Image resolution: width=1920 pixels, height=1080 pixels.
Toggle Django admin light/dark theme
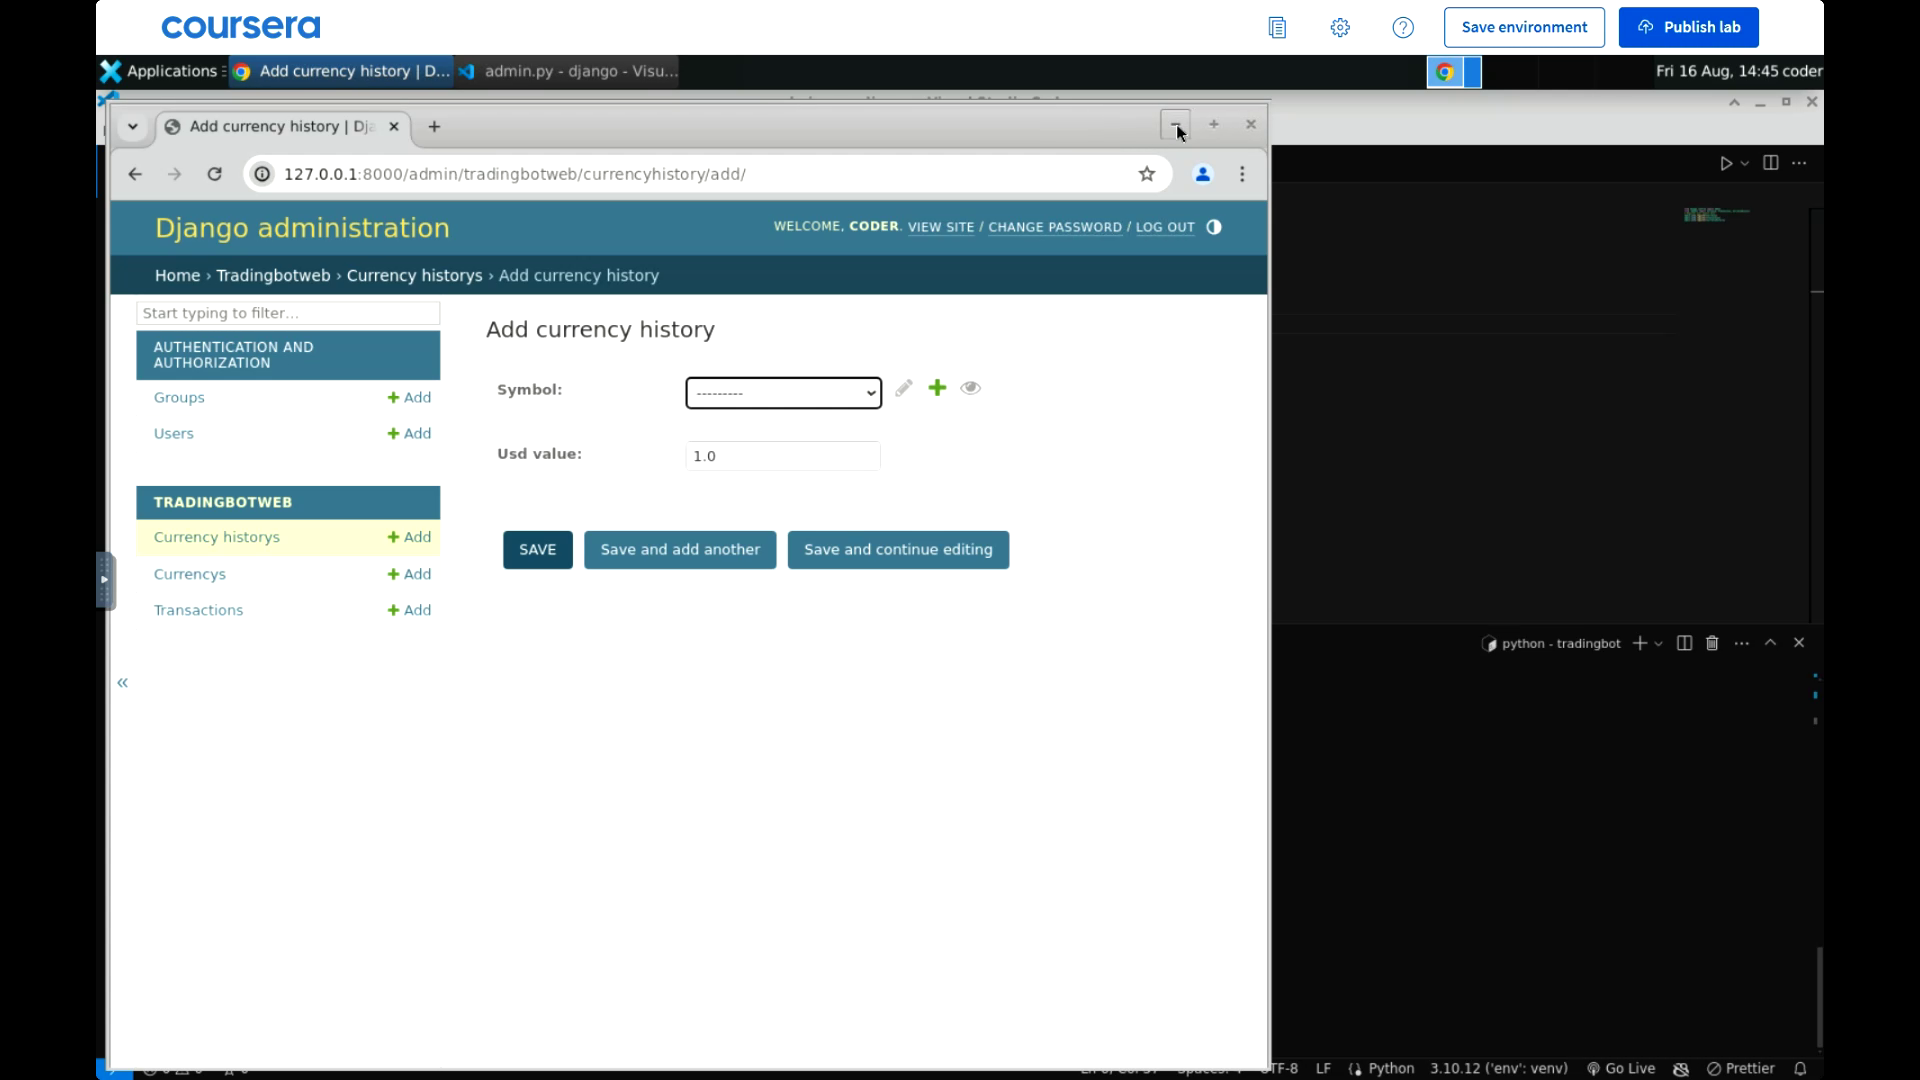coord(1214,227)
